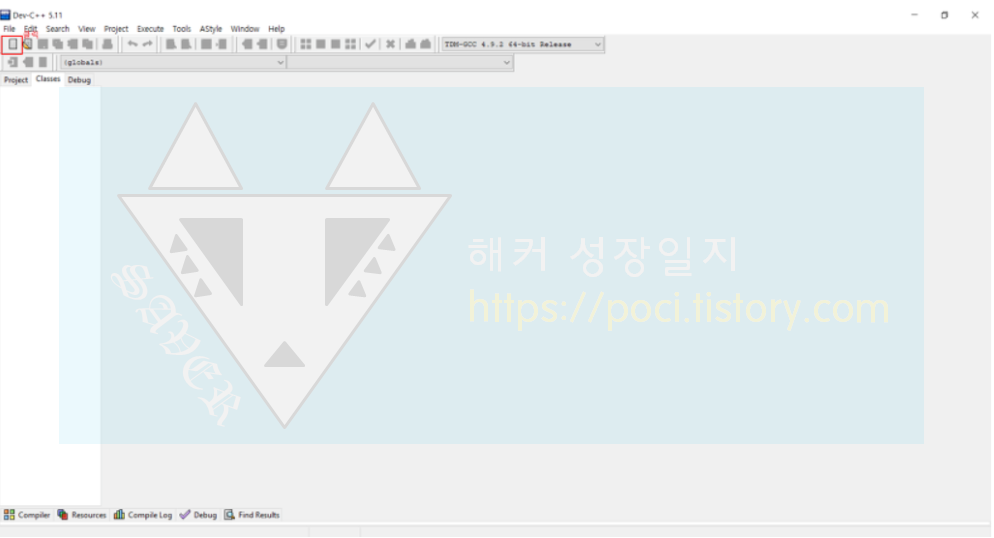994x538 pixels.
Task: Switch to the Classes side tab
Action: click(48, 79)
